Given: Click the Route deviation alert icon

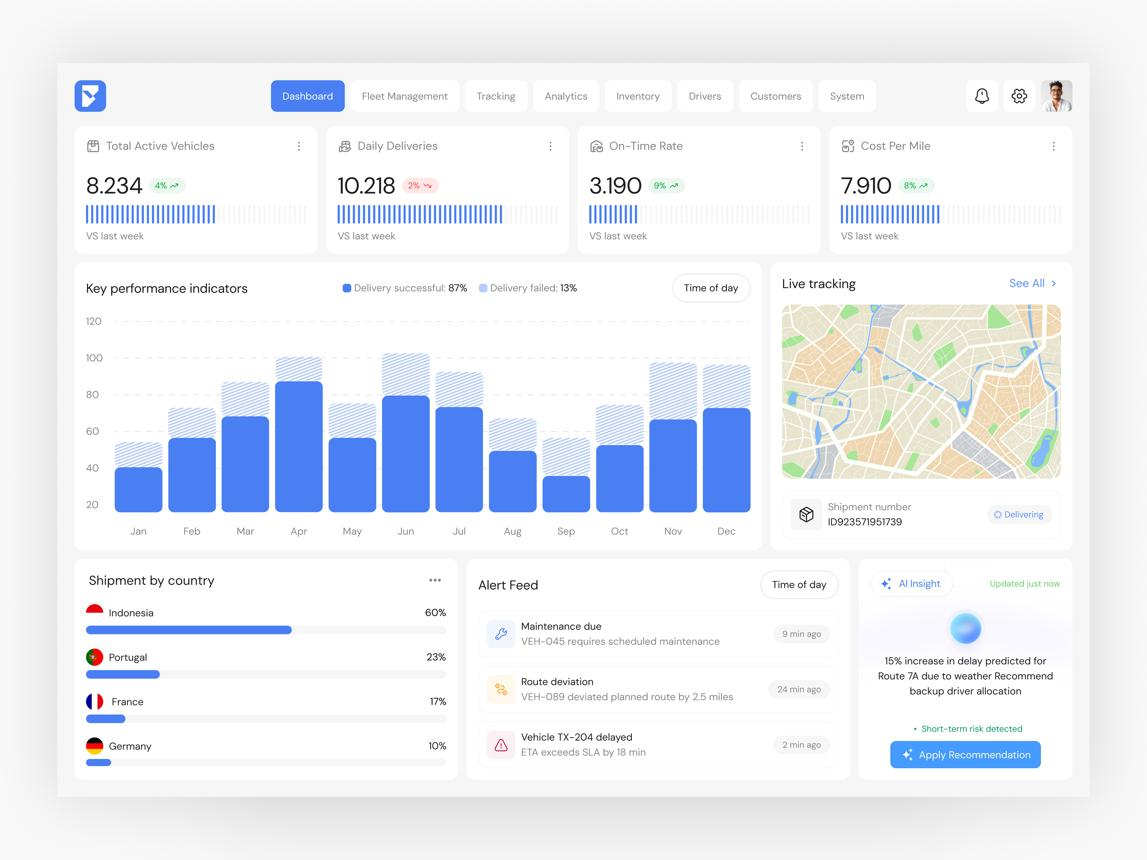Looking at the screenshot, I should 501,689.
